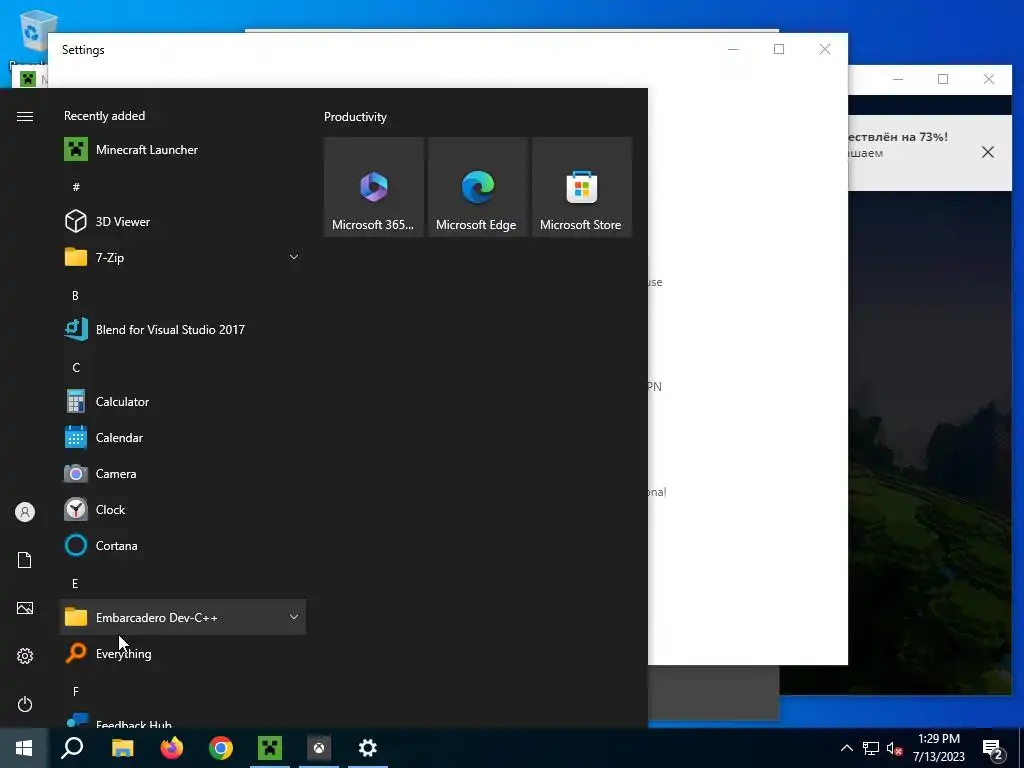The image size is (1024, 768).
Task: Click the letter E section header
Action: [75, 583]
